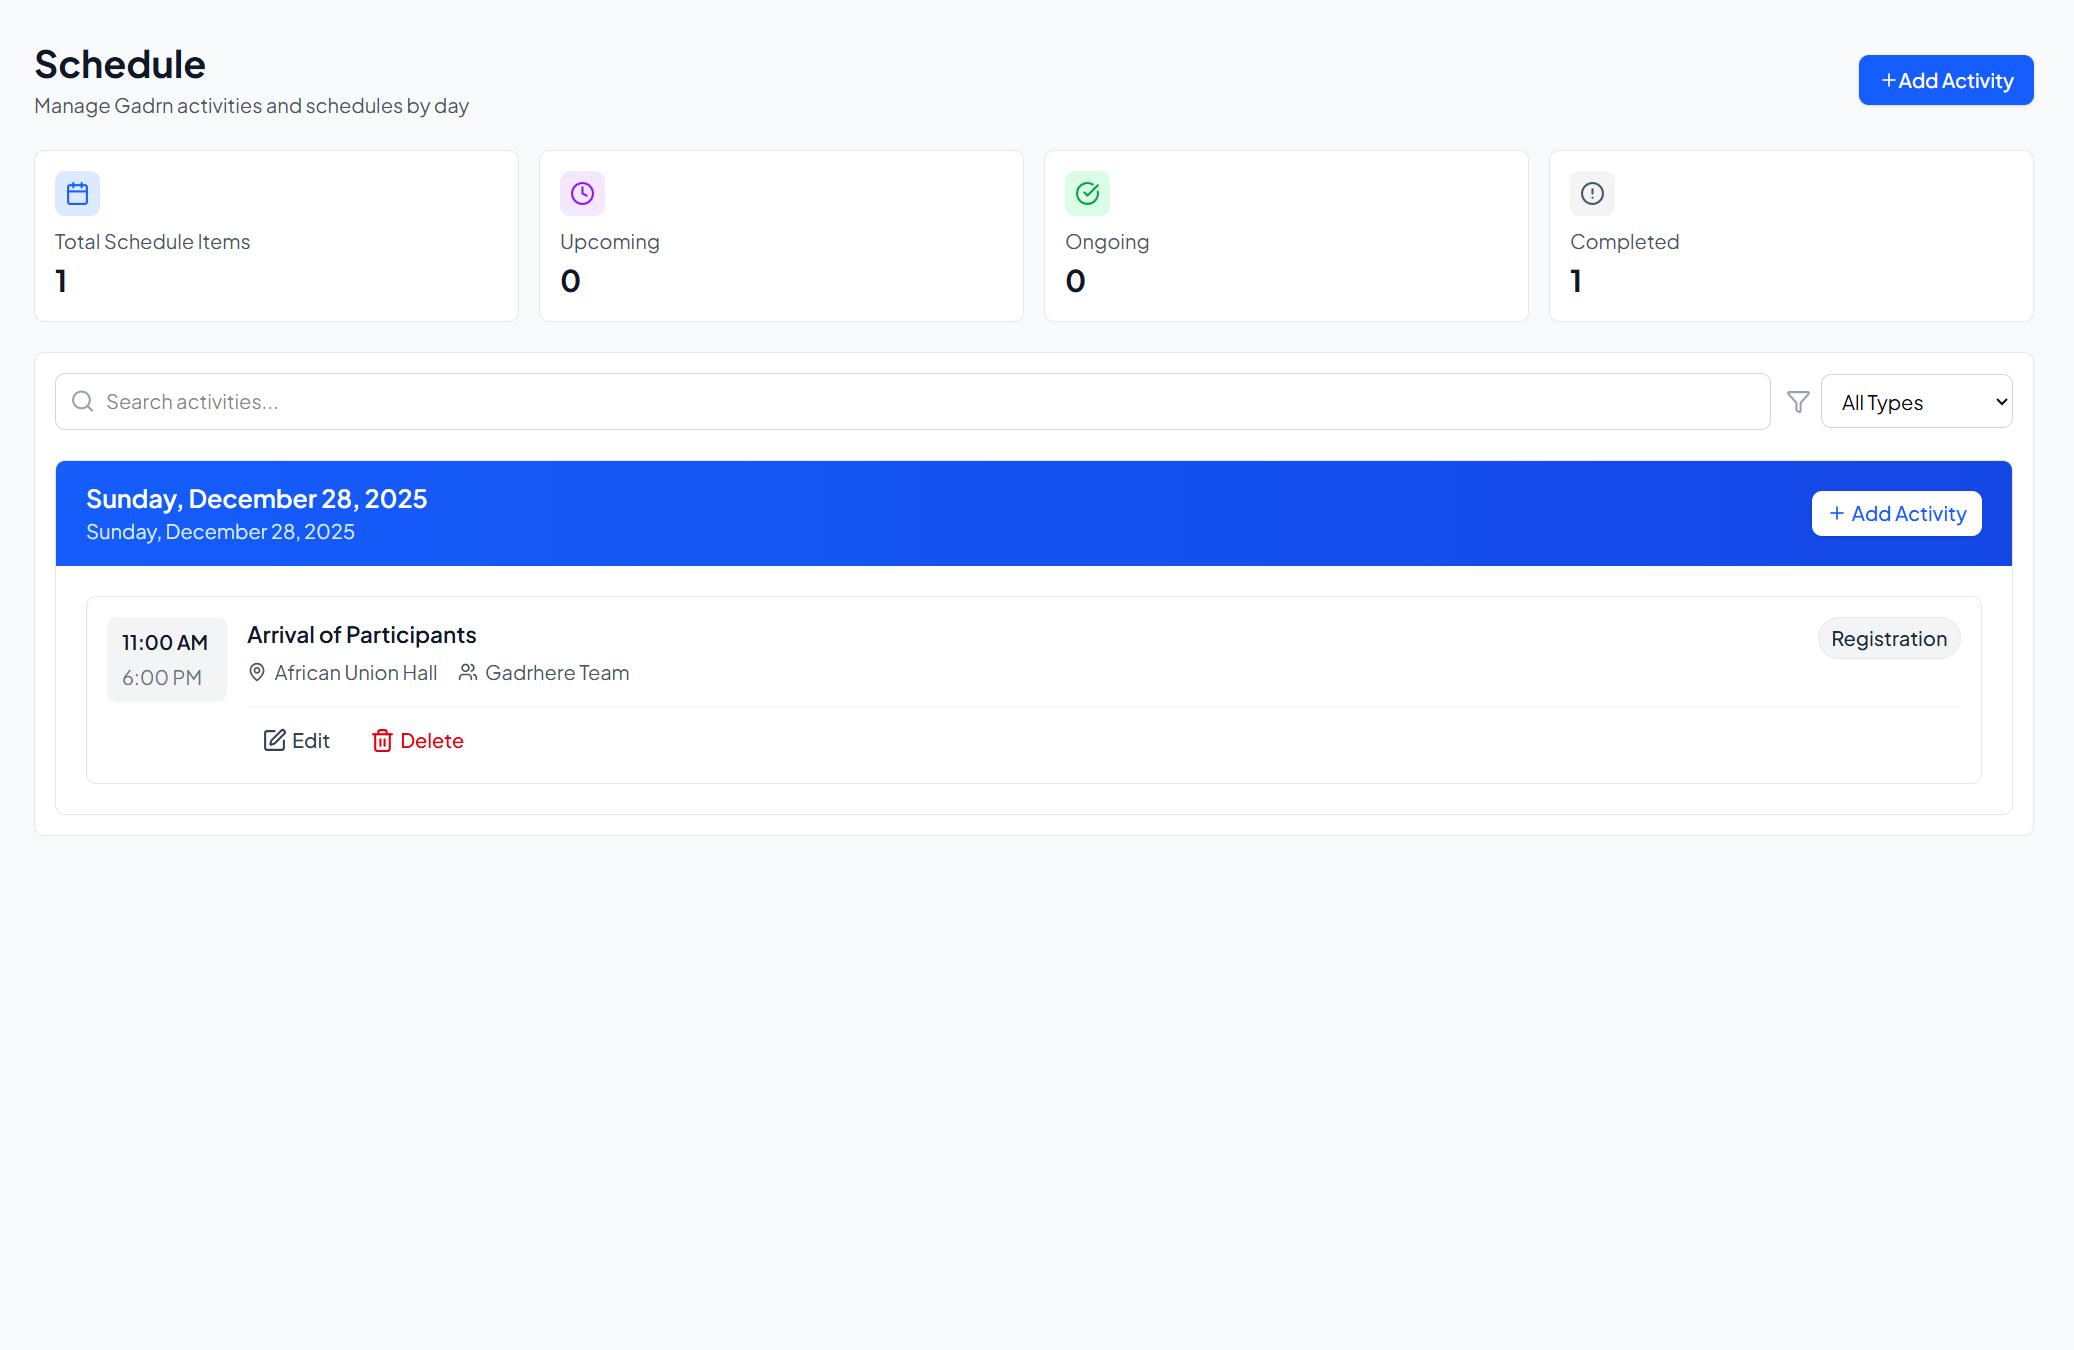The width and height of the screenshot is (2074, 1350).
Task: Click the trash icon next to Delete
Action: click(384, 740)
